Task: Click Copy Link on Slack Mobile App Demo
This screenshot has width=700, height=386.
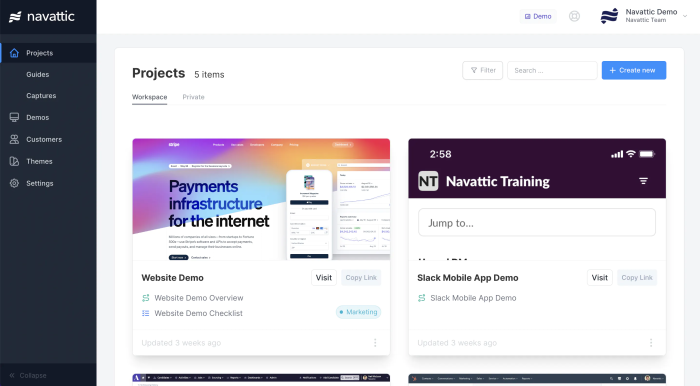Action: [637, 278]
